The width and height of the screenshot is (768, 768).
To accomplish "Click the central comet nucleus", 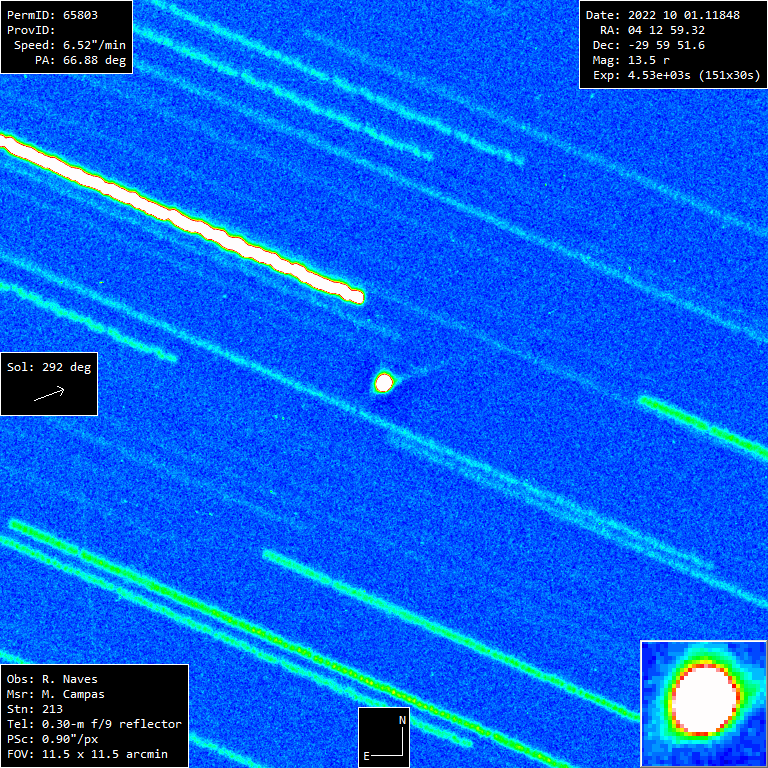I will [384, 383].
